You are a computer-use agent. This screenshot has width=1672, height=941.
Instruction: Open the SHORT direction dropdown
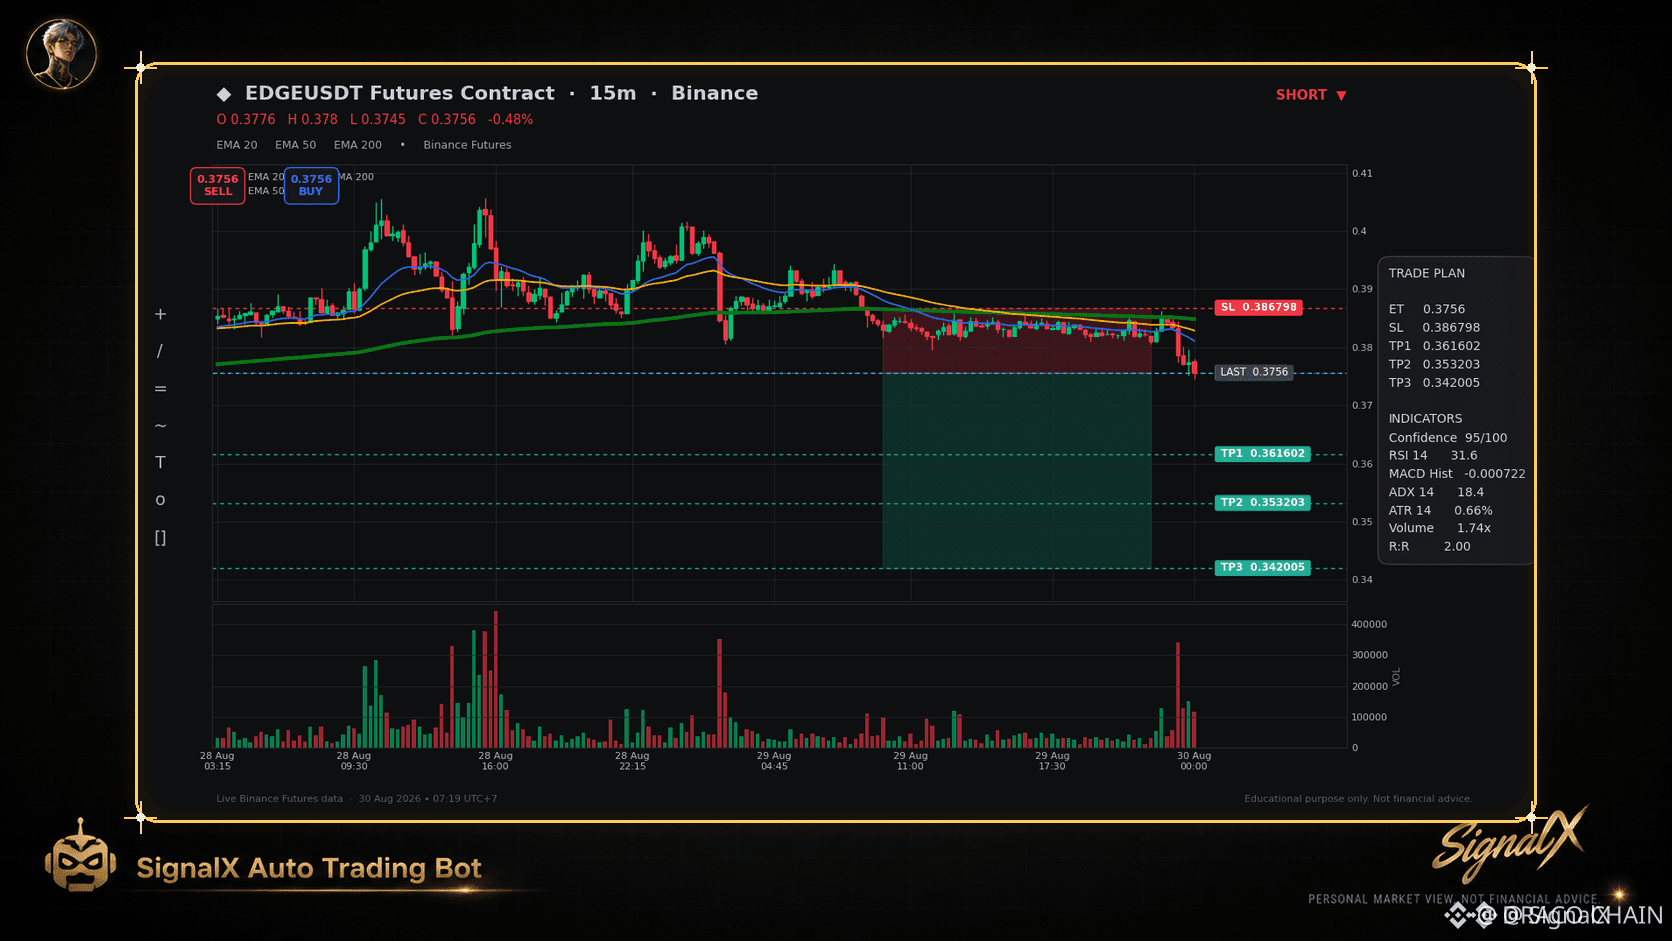(1311, 95)
